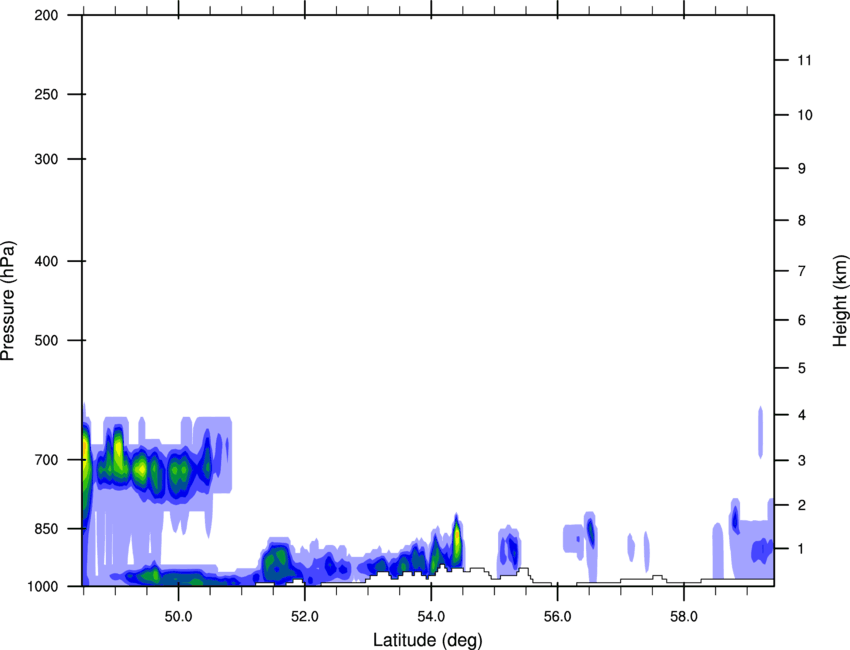Click the 1000 pressure tick label
This screenshot has width=850, height=650.
[42, 586]
